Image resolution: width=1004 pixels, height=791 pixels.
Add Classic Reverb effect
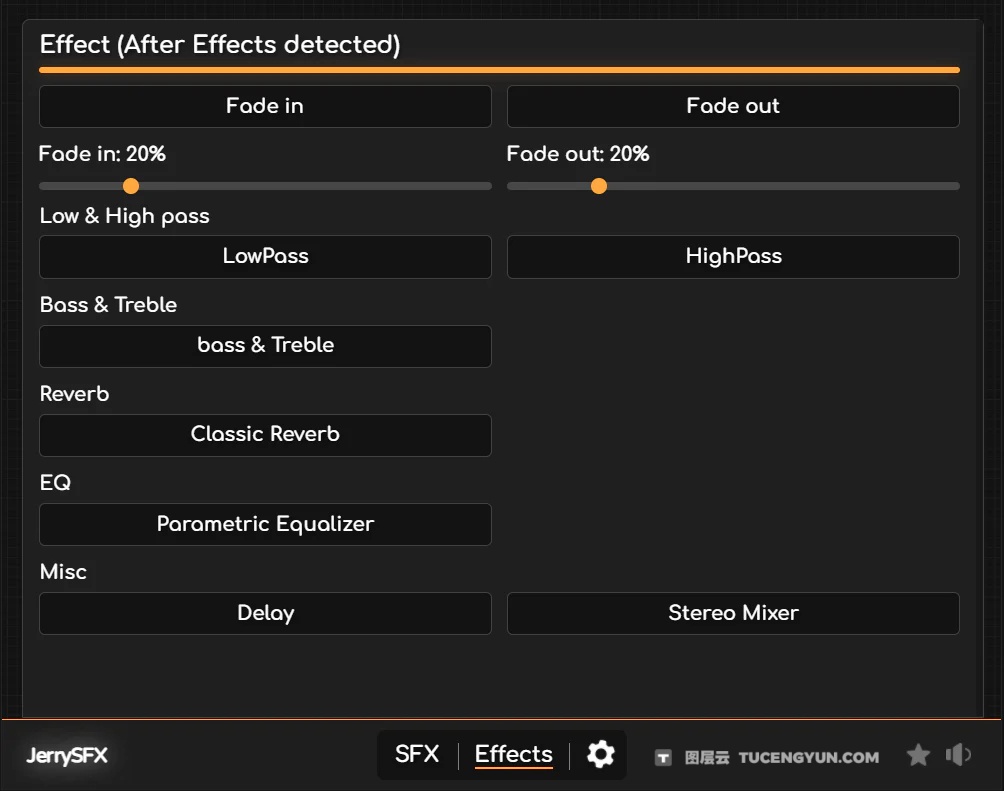[265, 435]
